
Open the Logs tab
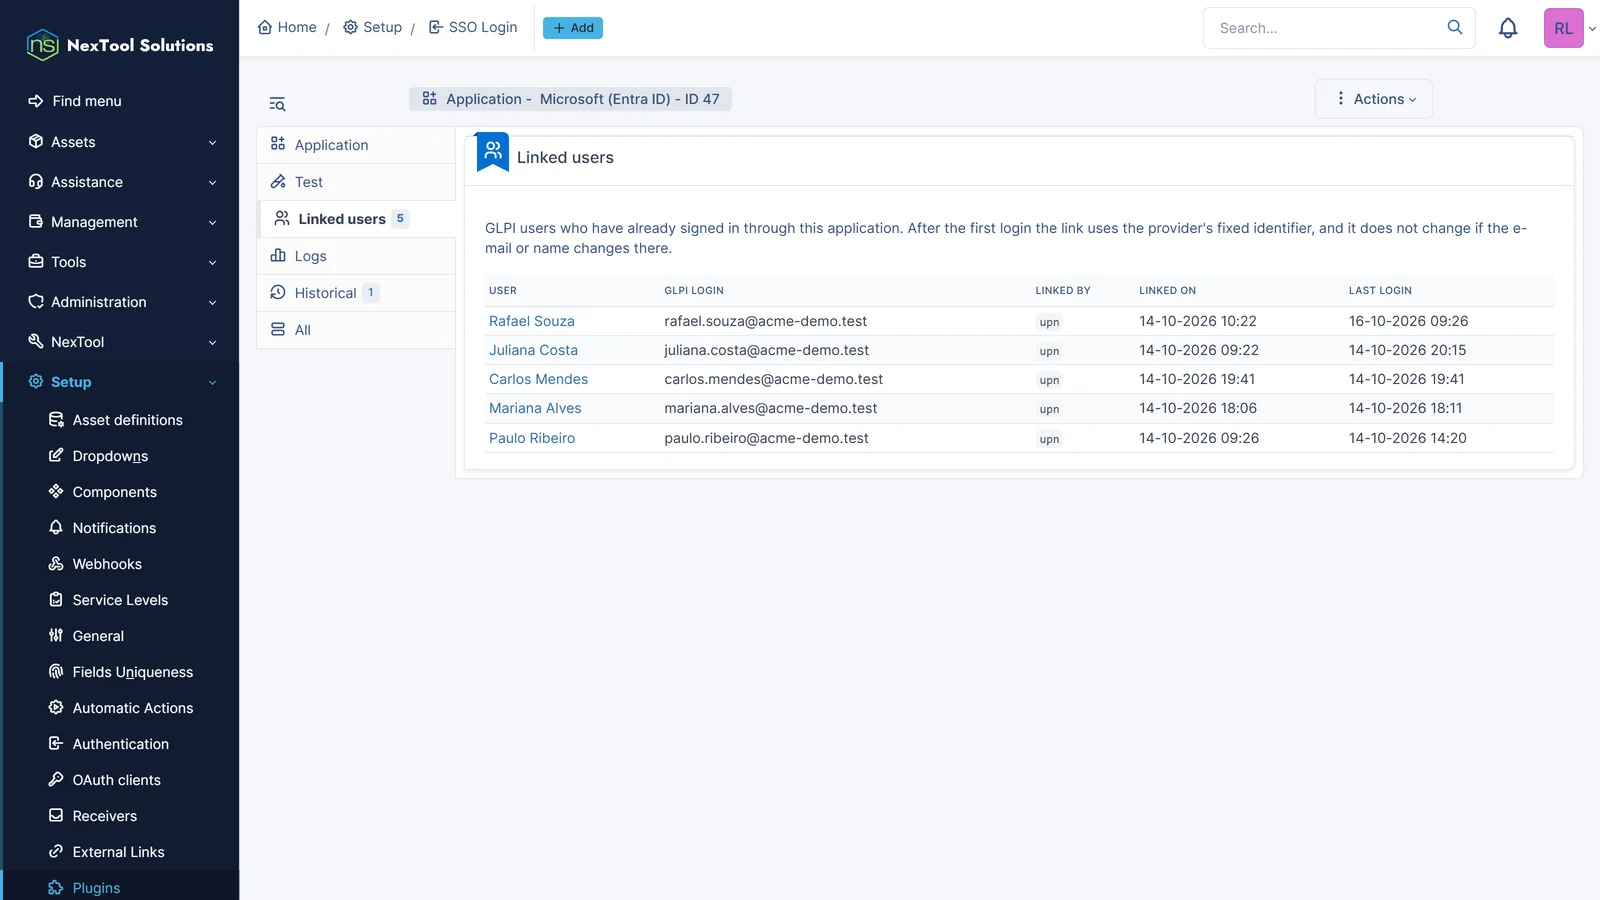click(x=356, y=256)
